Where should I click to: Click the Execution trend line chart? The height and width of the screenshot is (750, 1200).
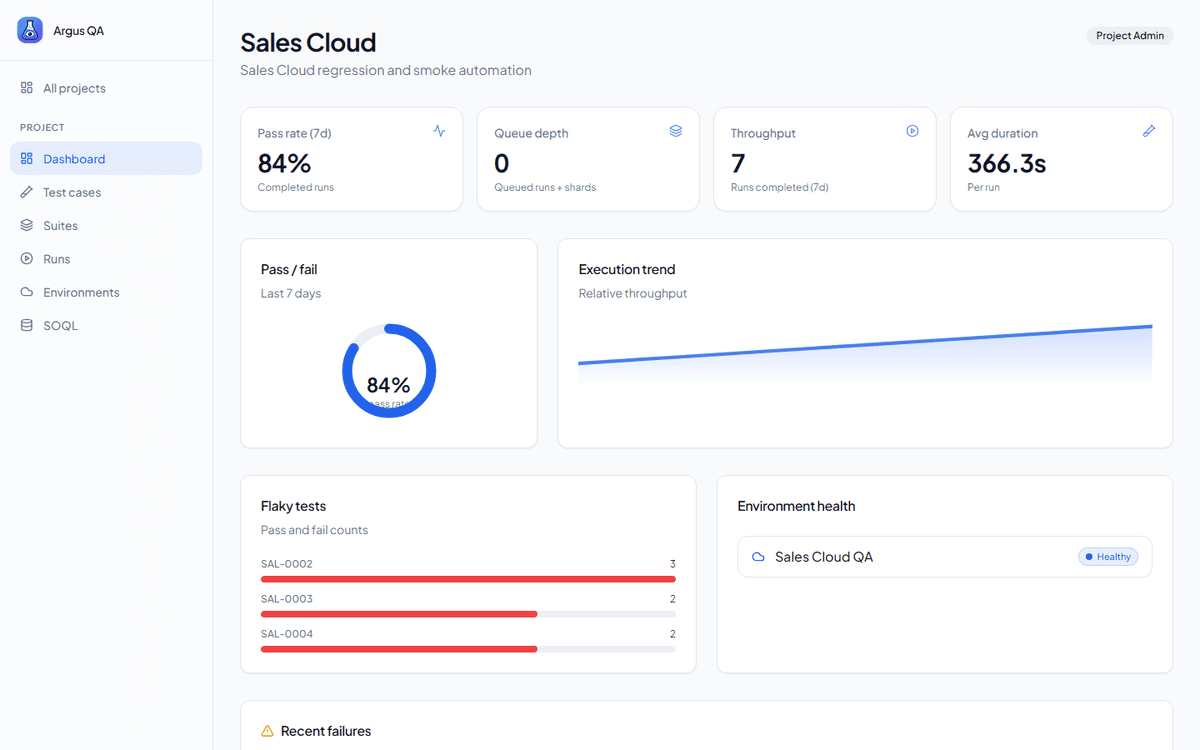click(x=865, y=355)
